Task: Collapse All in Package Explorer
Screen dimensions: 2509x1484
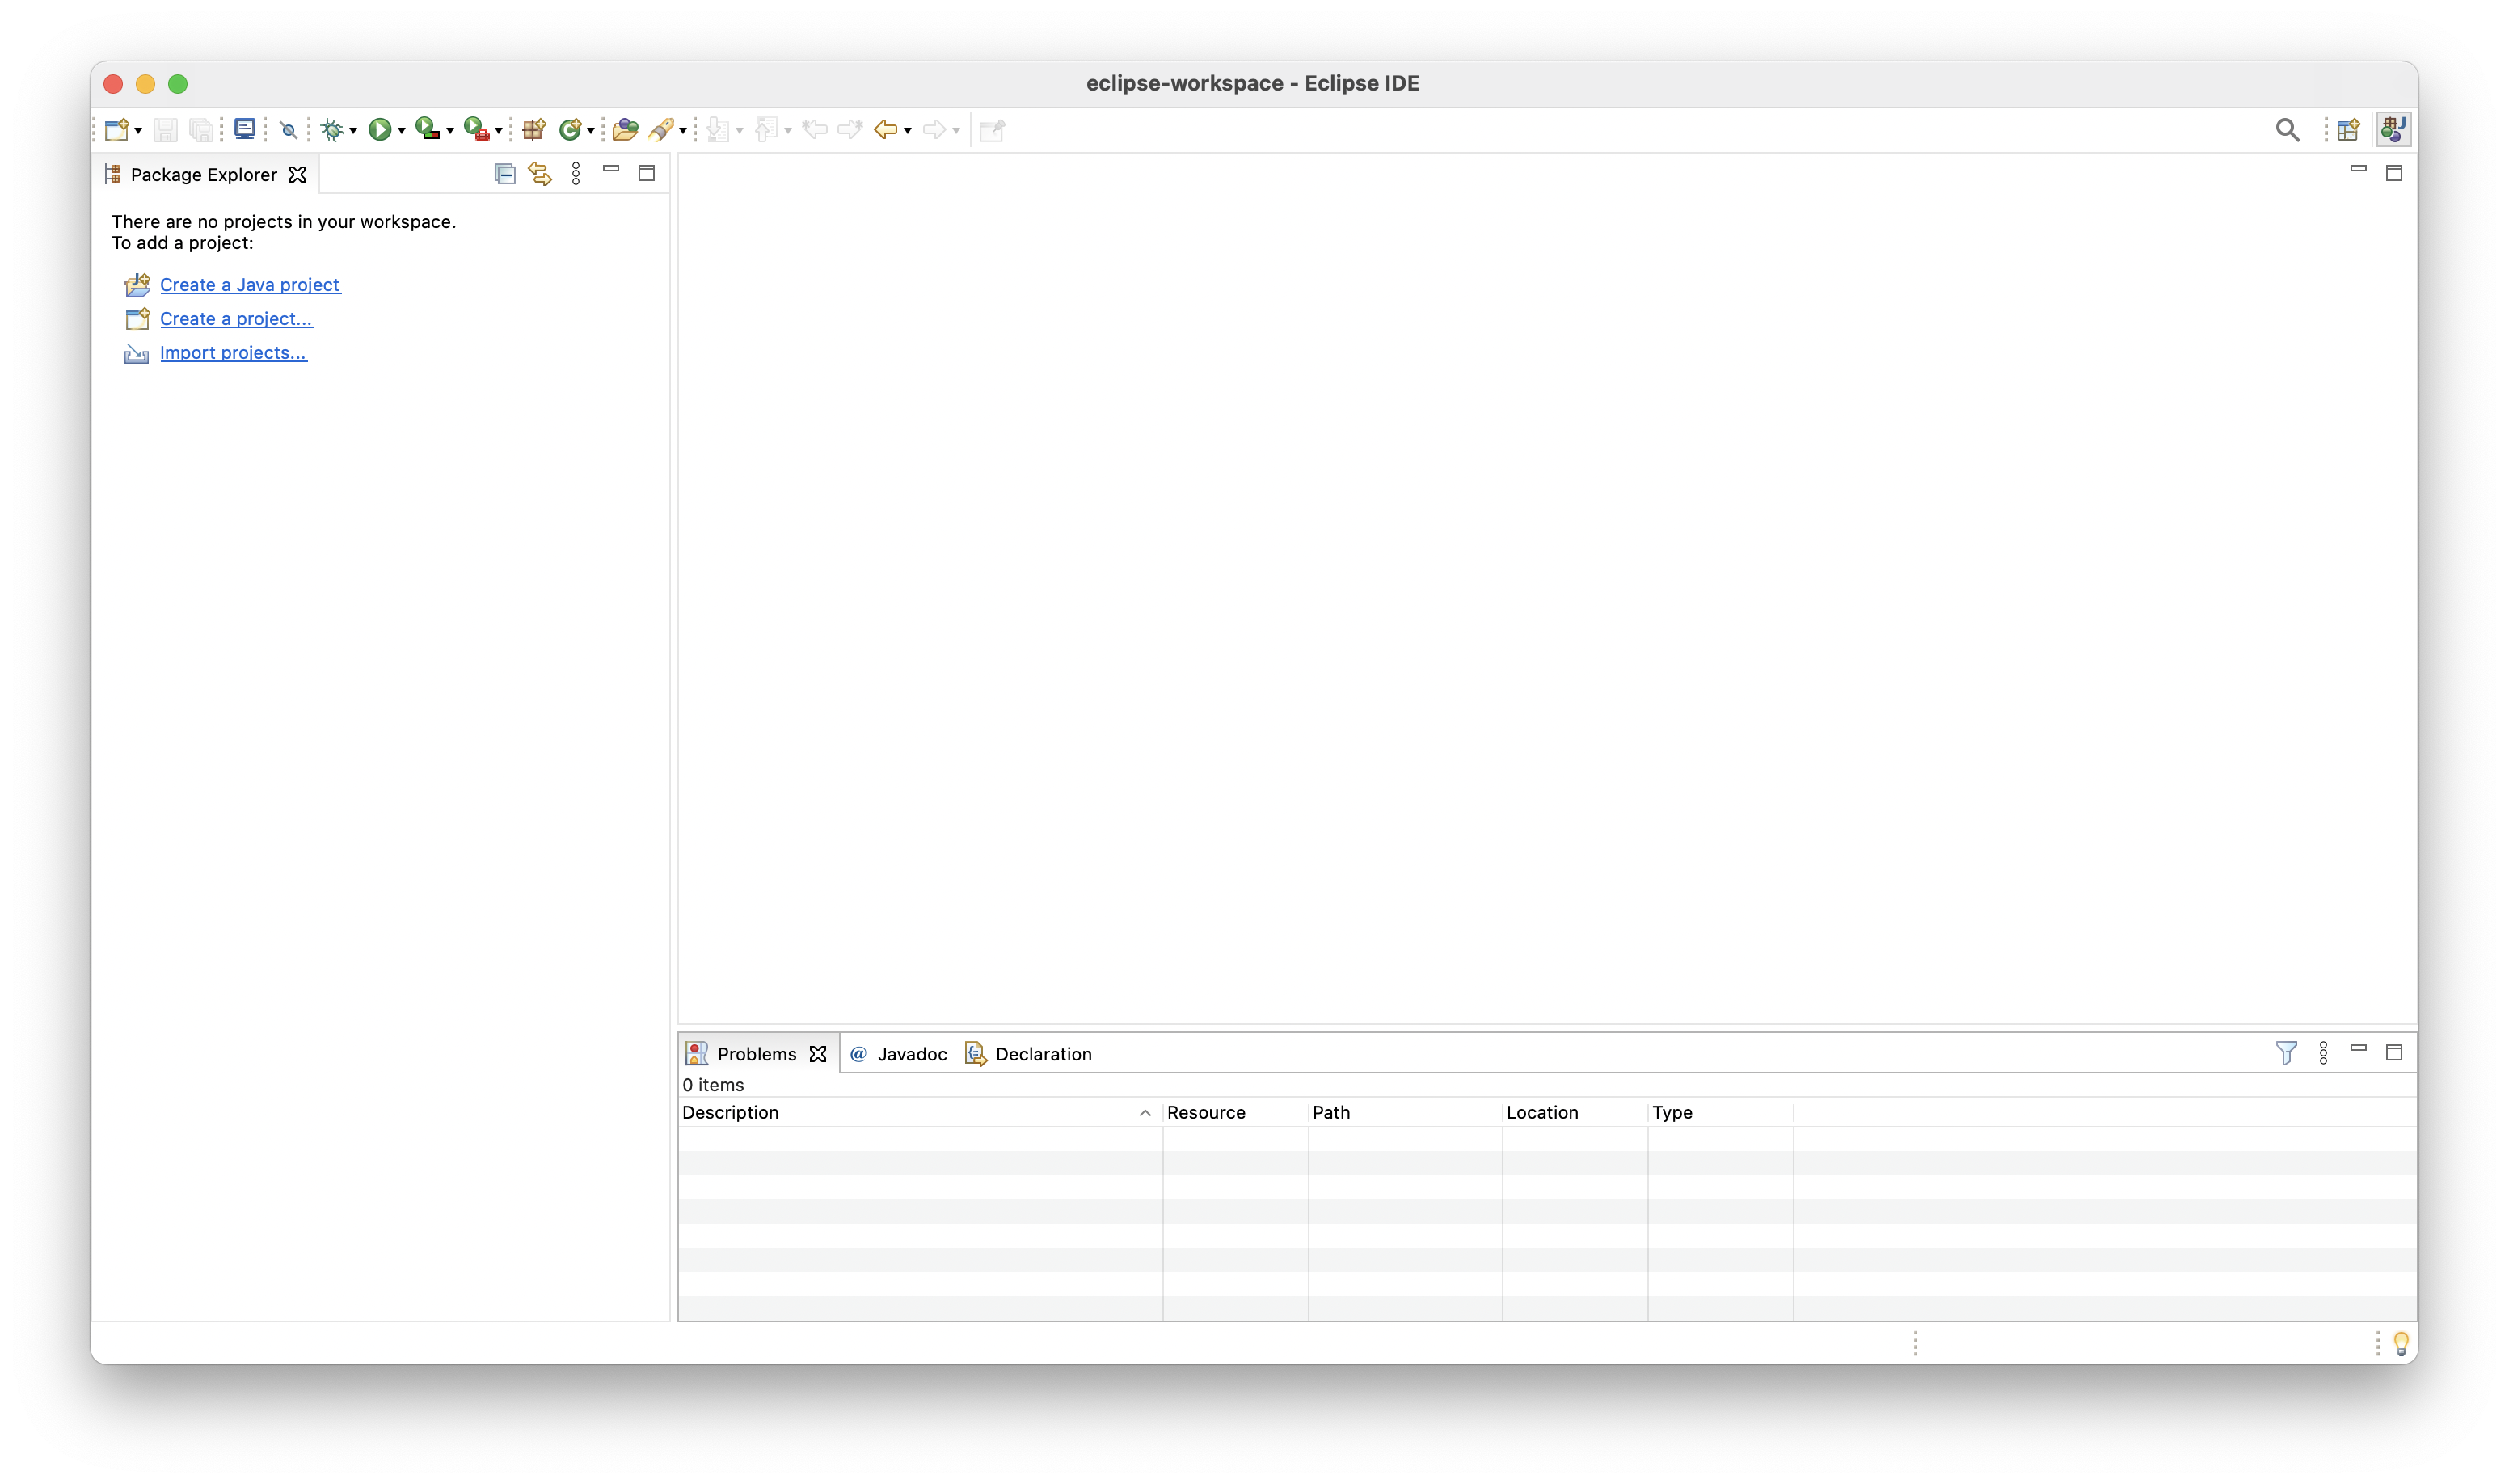Action: click(505, 174)
